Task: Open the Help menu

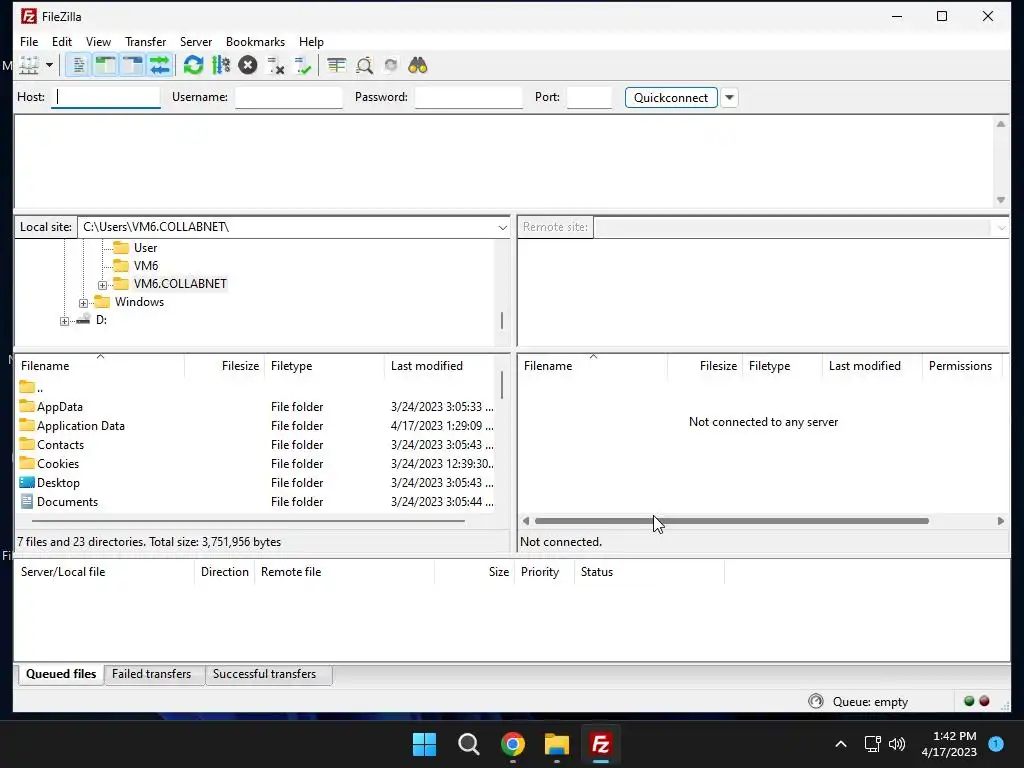Action: click(311, 42)
